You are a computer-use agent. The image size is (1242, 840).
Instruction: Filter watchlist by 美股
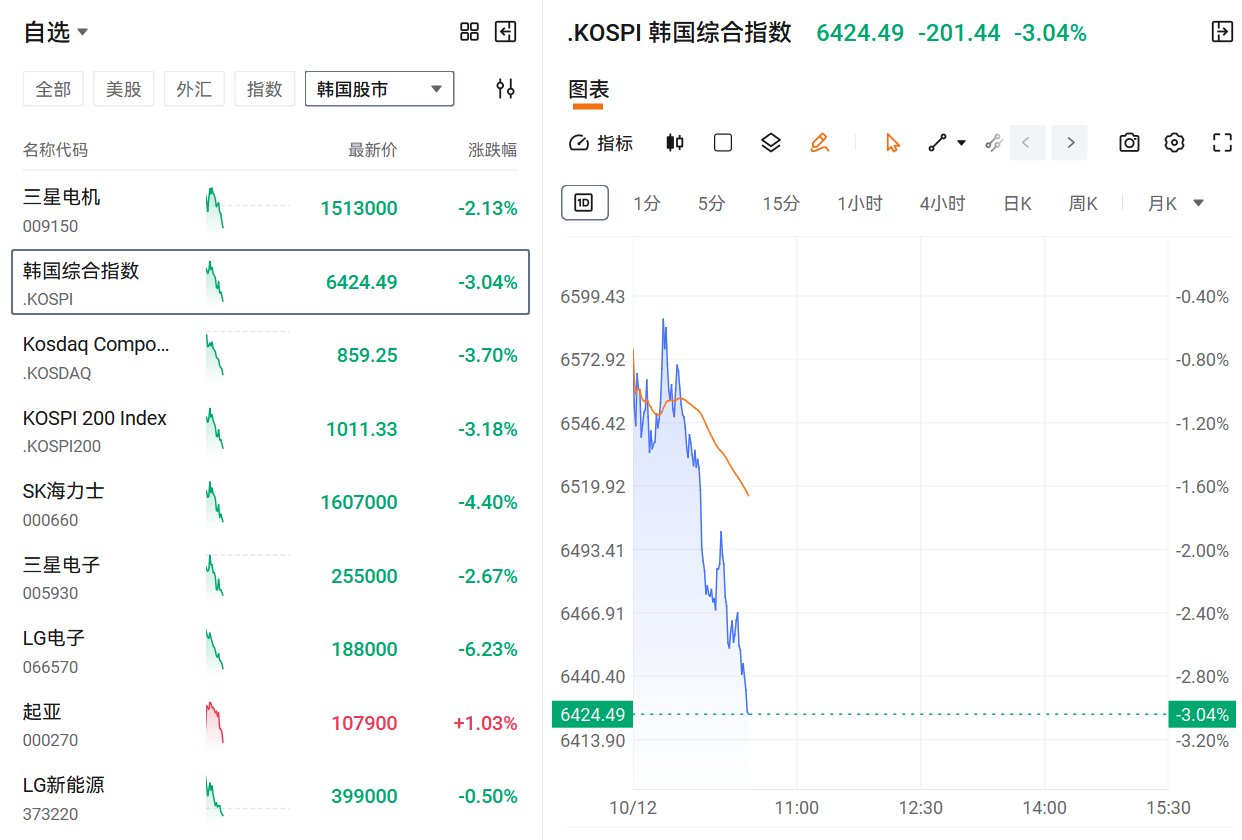coord(124,89)
